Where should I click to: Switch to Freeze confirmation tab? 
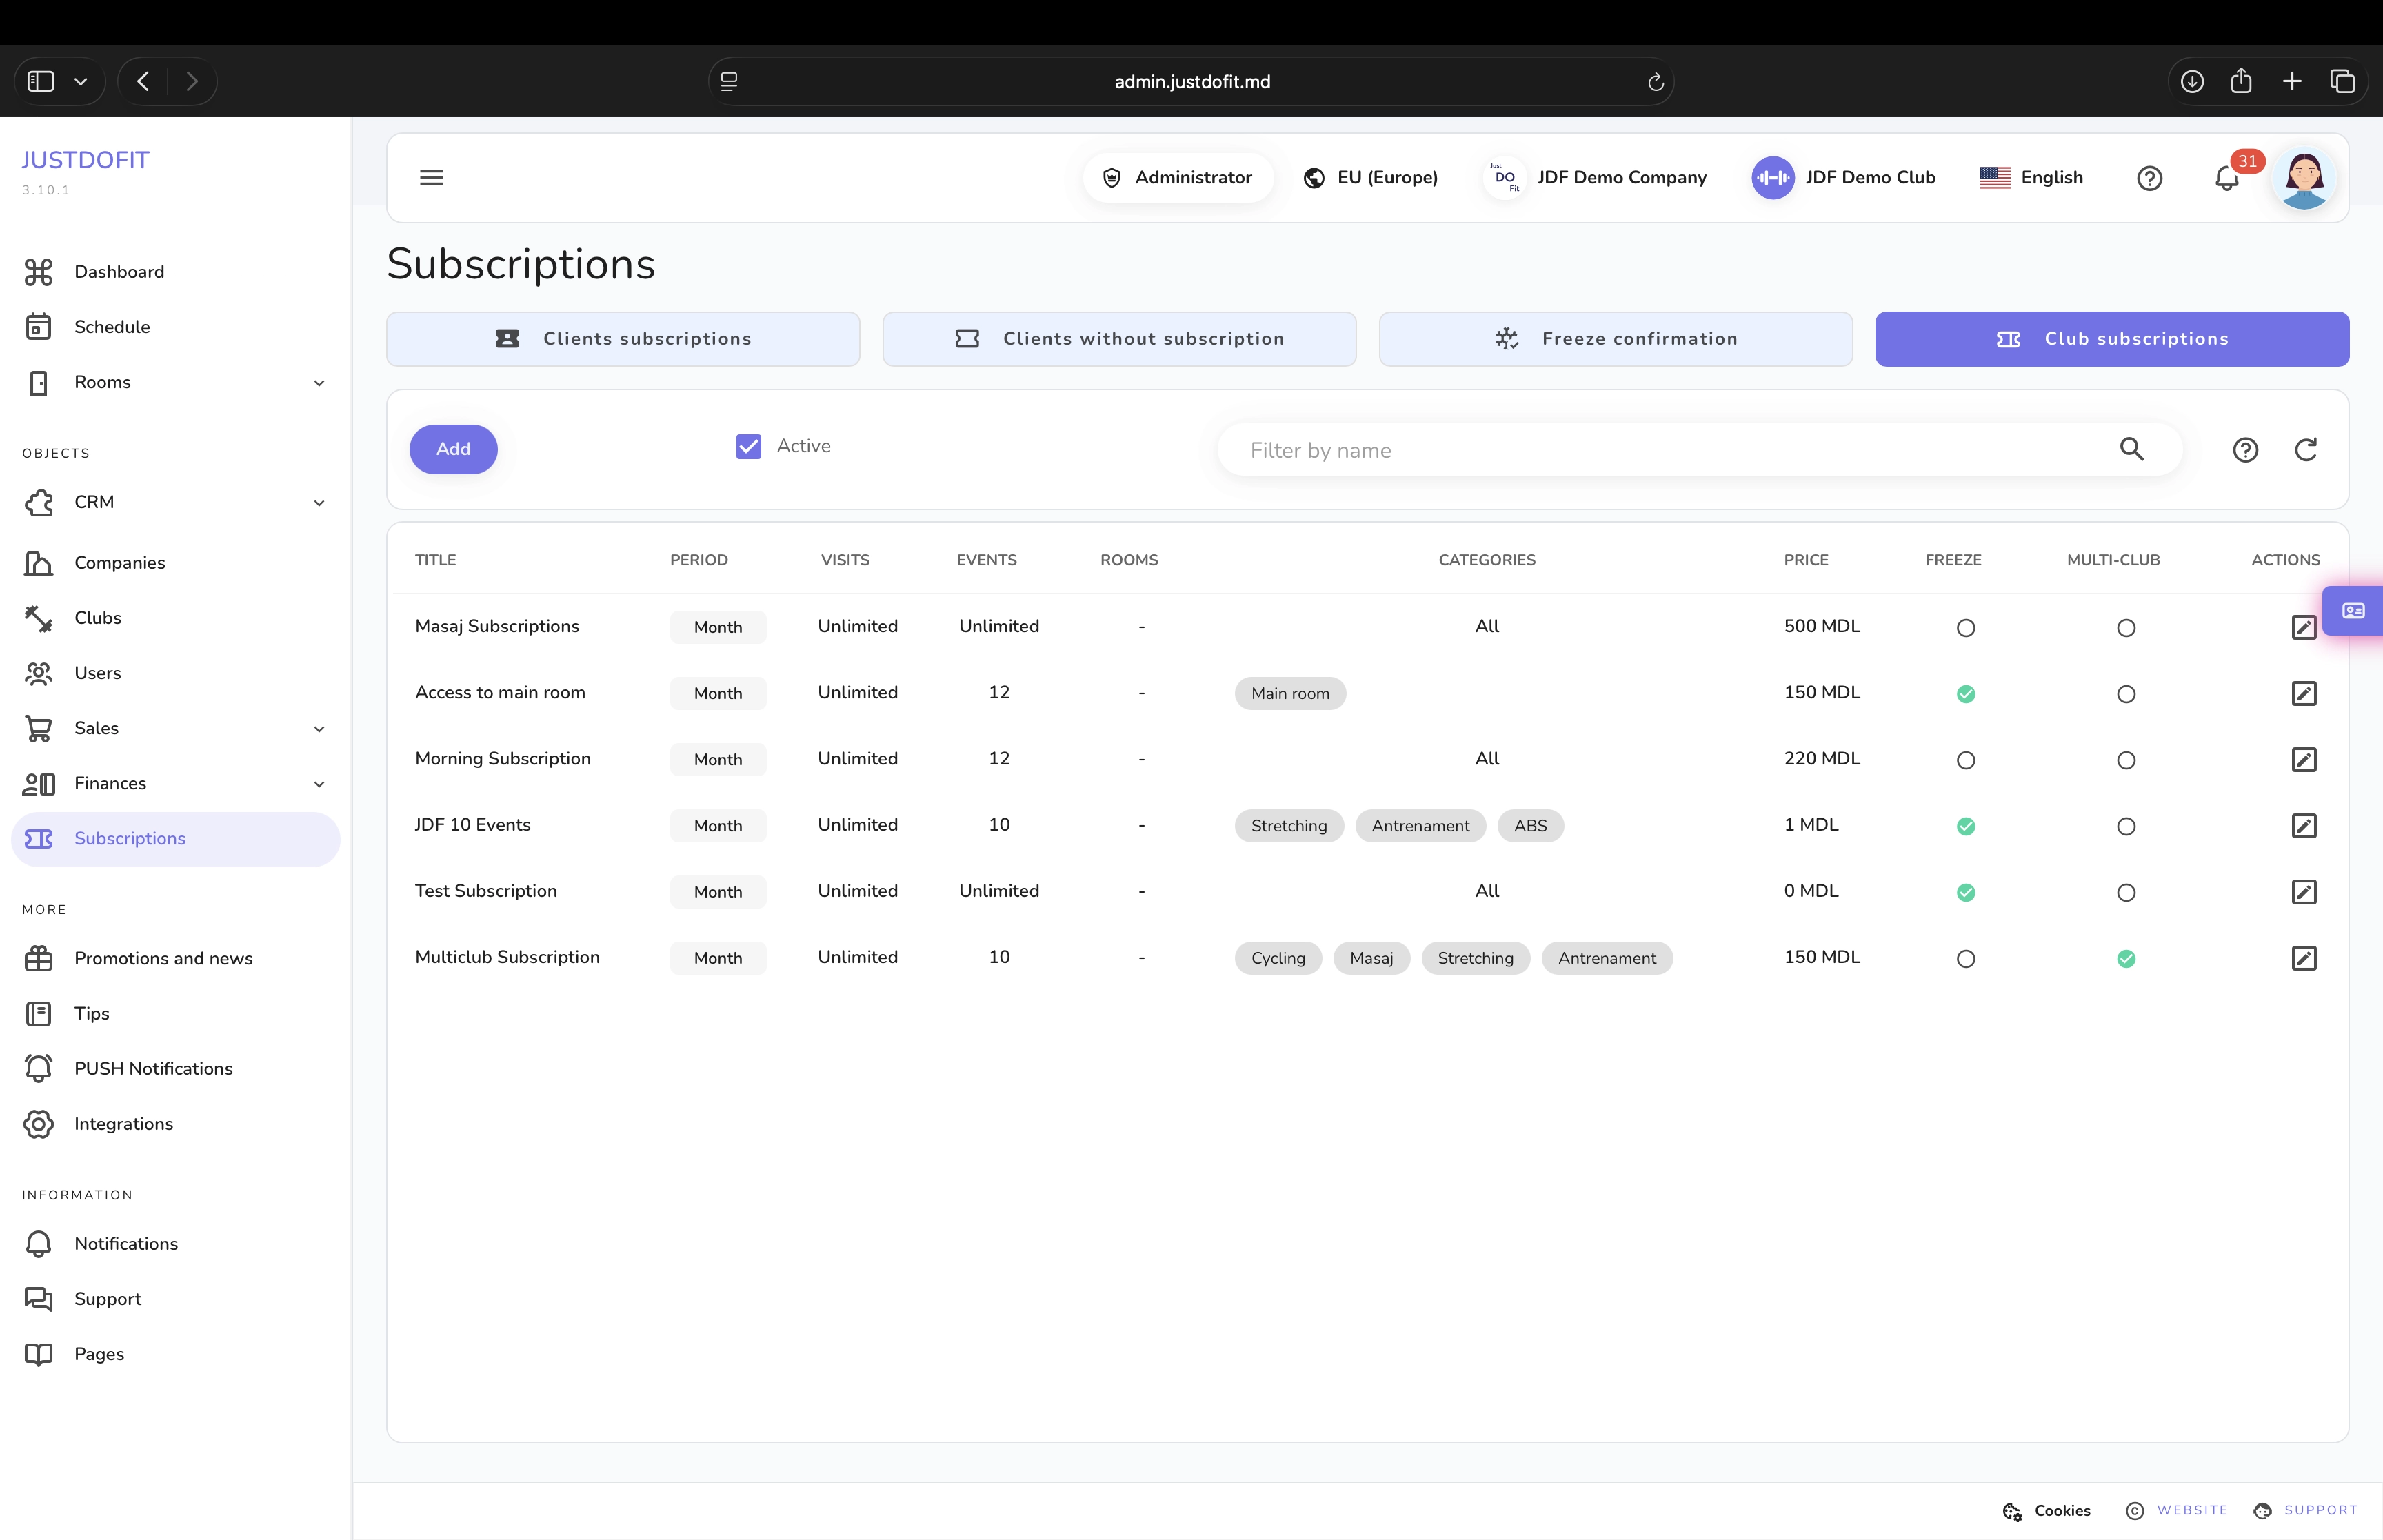pos(1615,339)
